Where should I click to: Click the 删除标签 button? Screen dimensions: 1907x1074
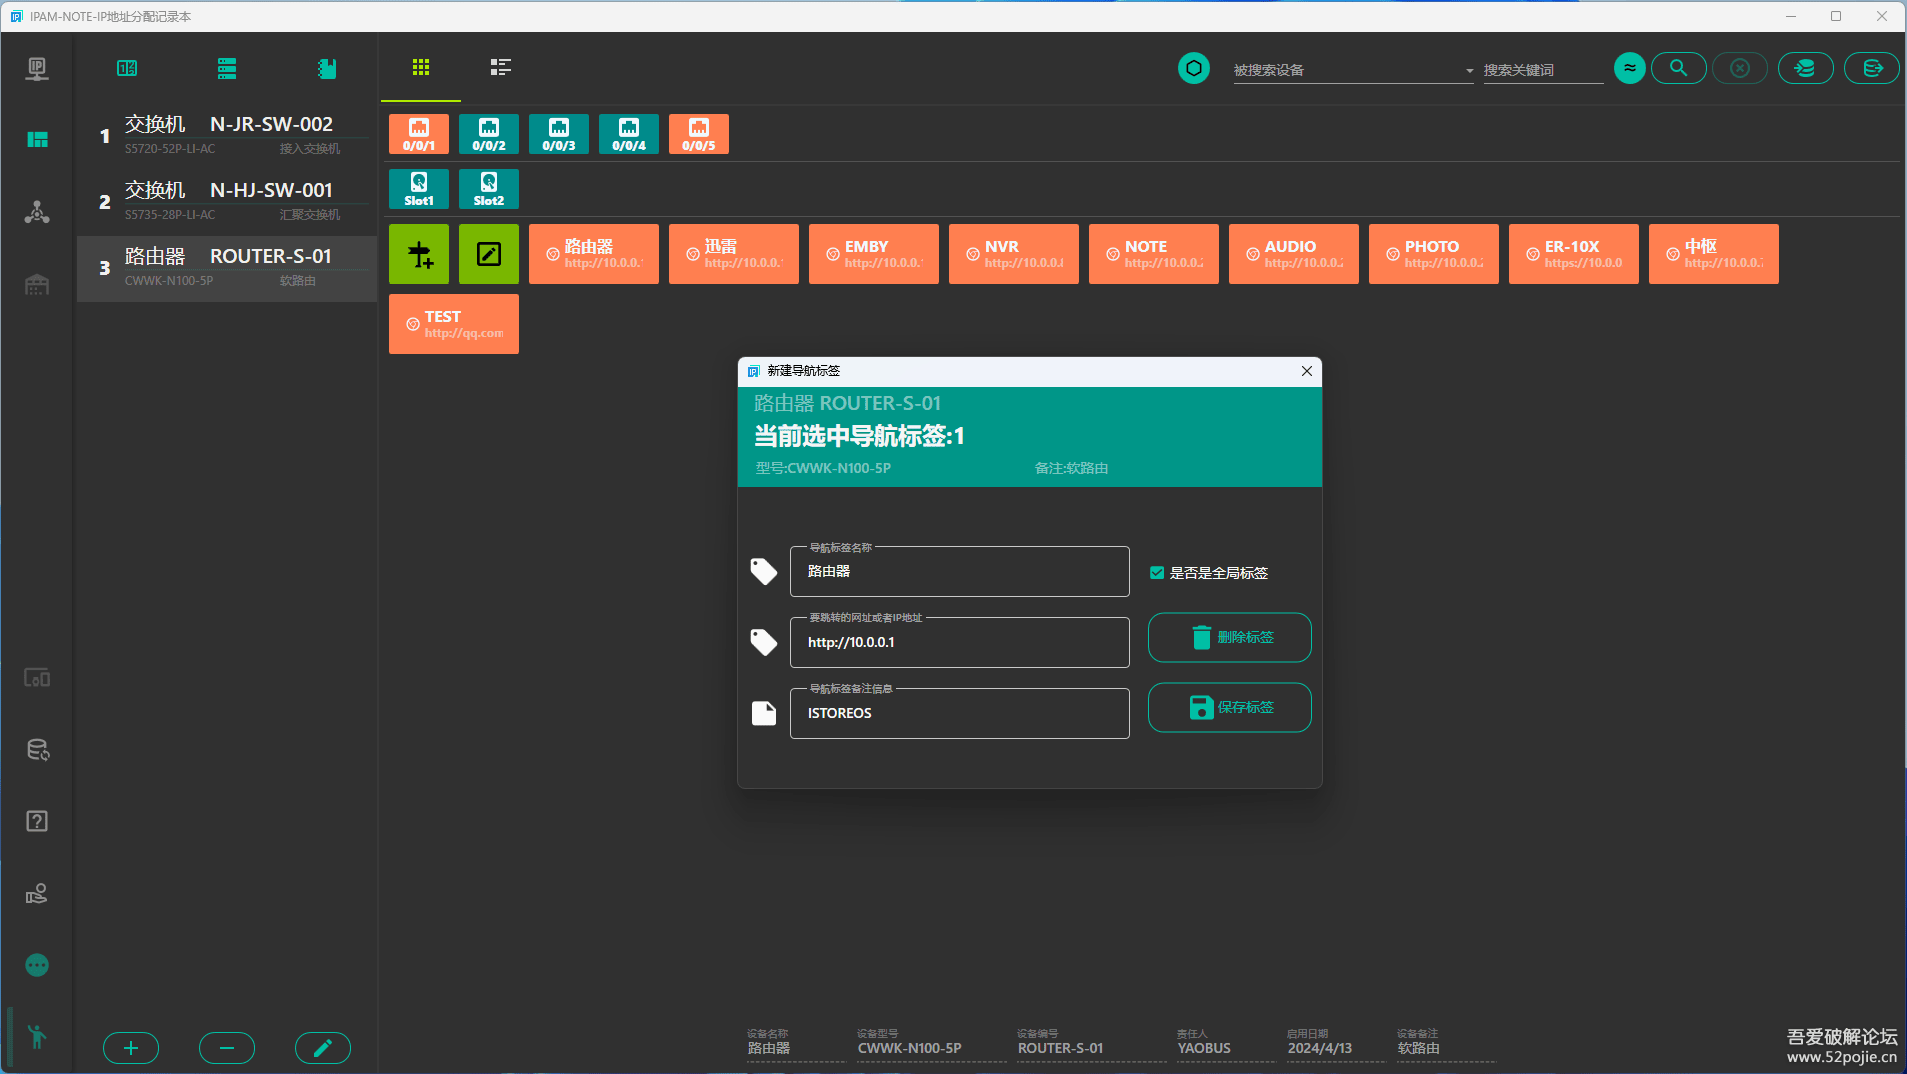pyautogui.click(x=1229, y=637)
